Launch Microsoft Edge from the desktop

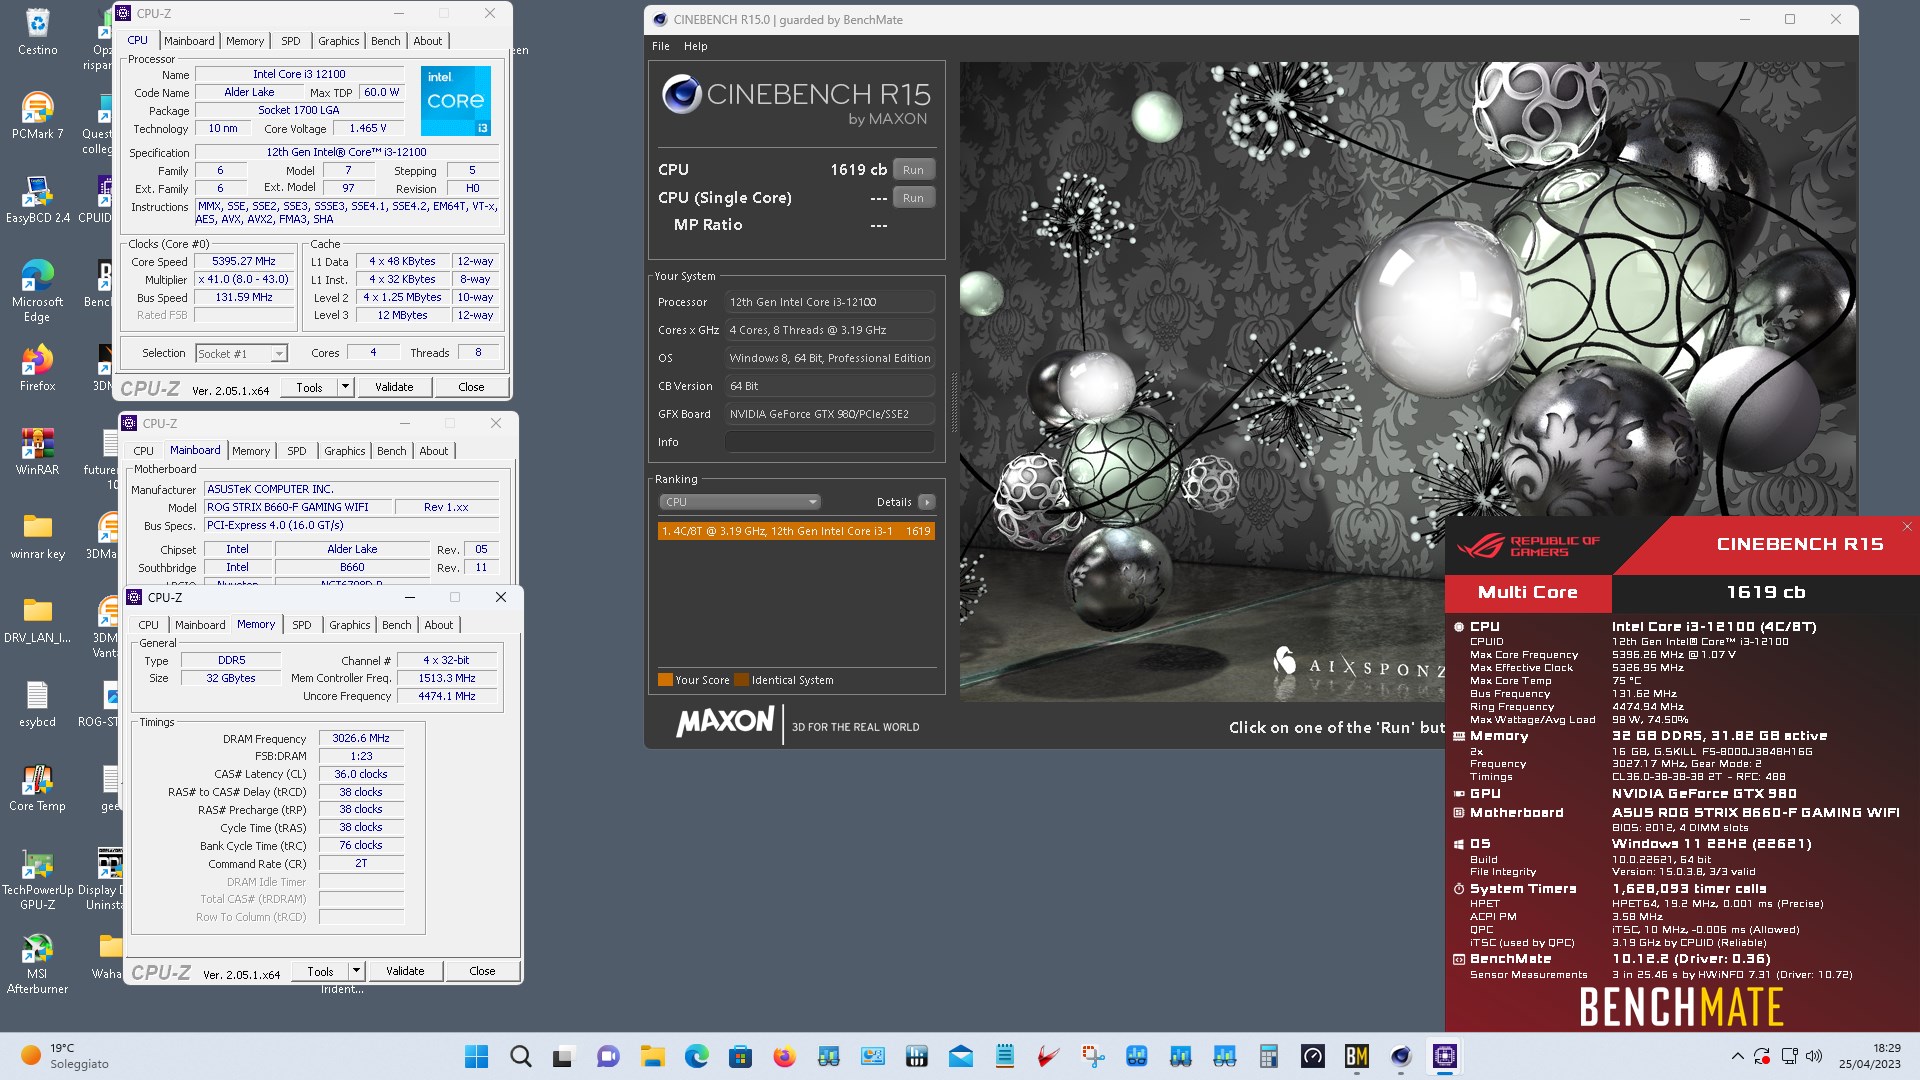37,290
